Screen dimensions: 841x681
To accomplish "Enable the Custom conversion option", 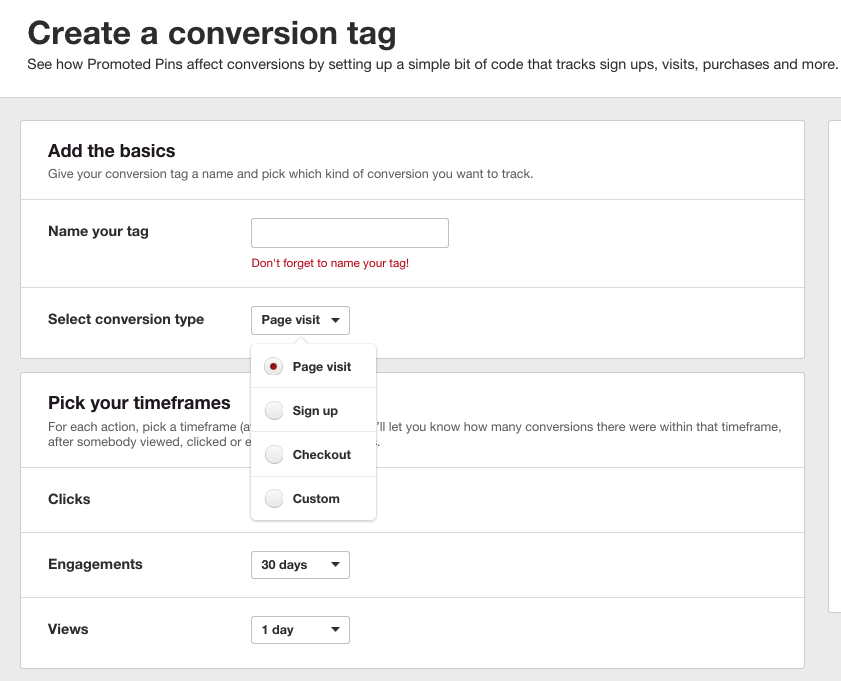I will [274, 498].
